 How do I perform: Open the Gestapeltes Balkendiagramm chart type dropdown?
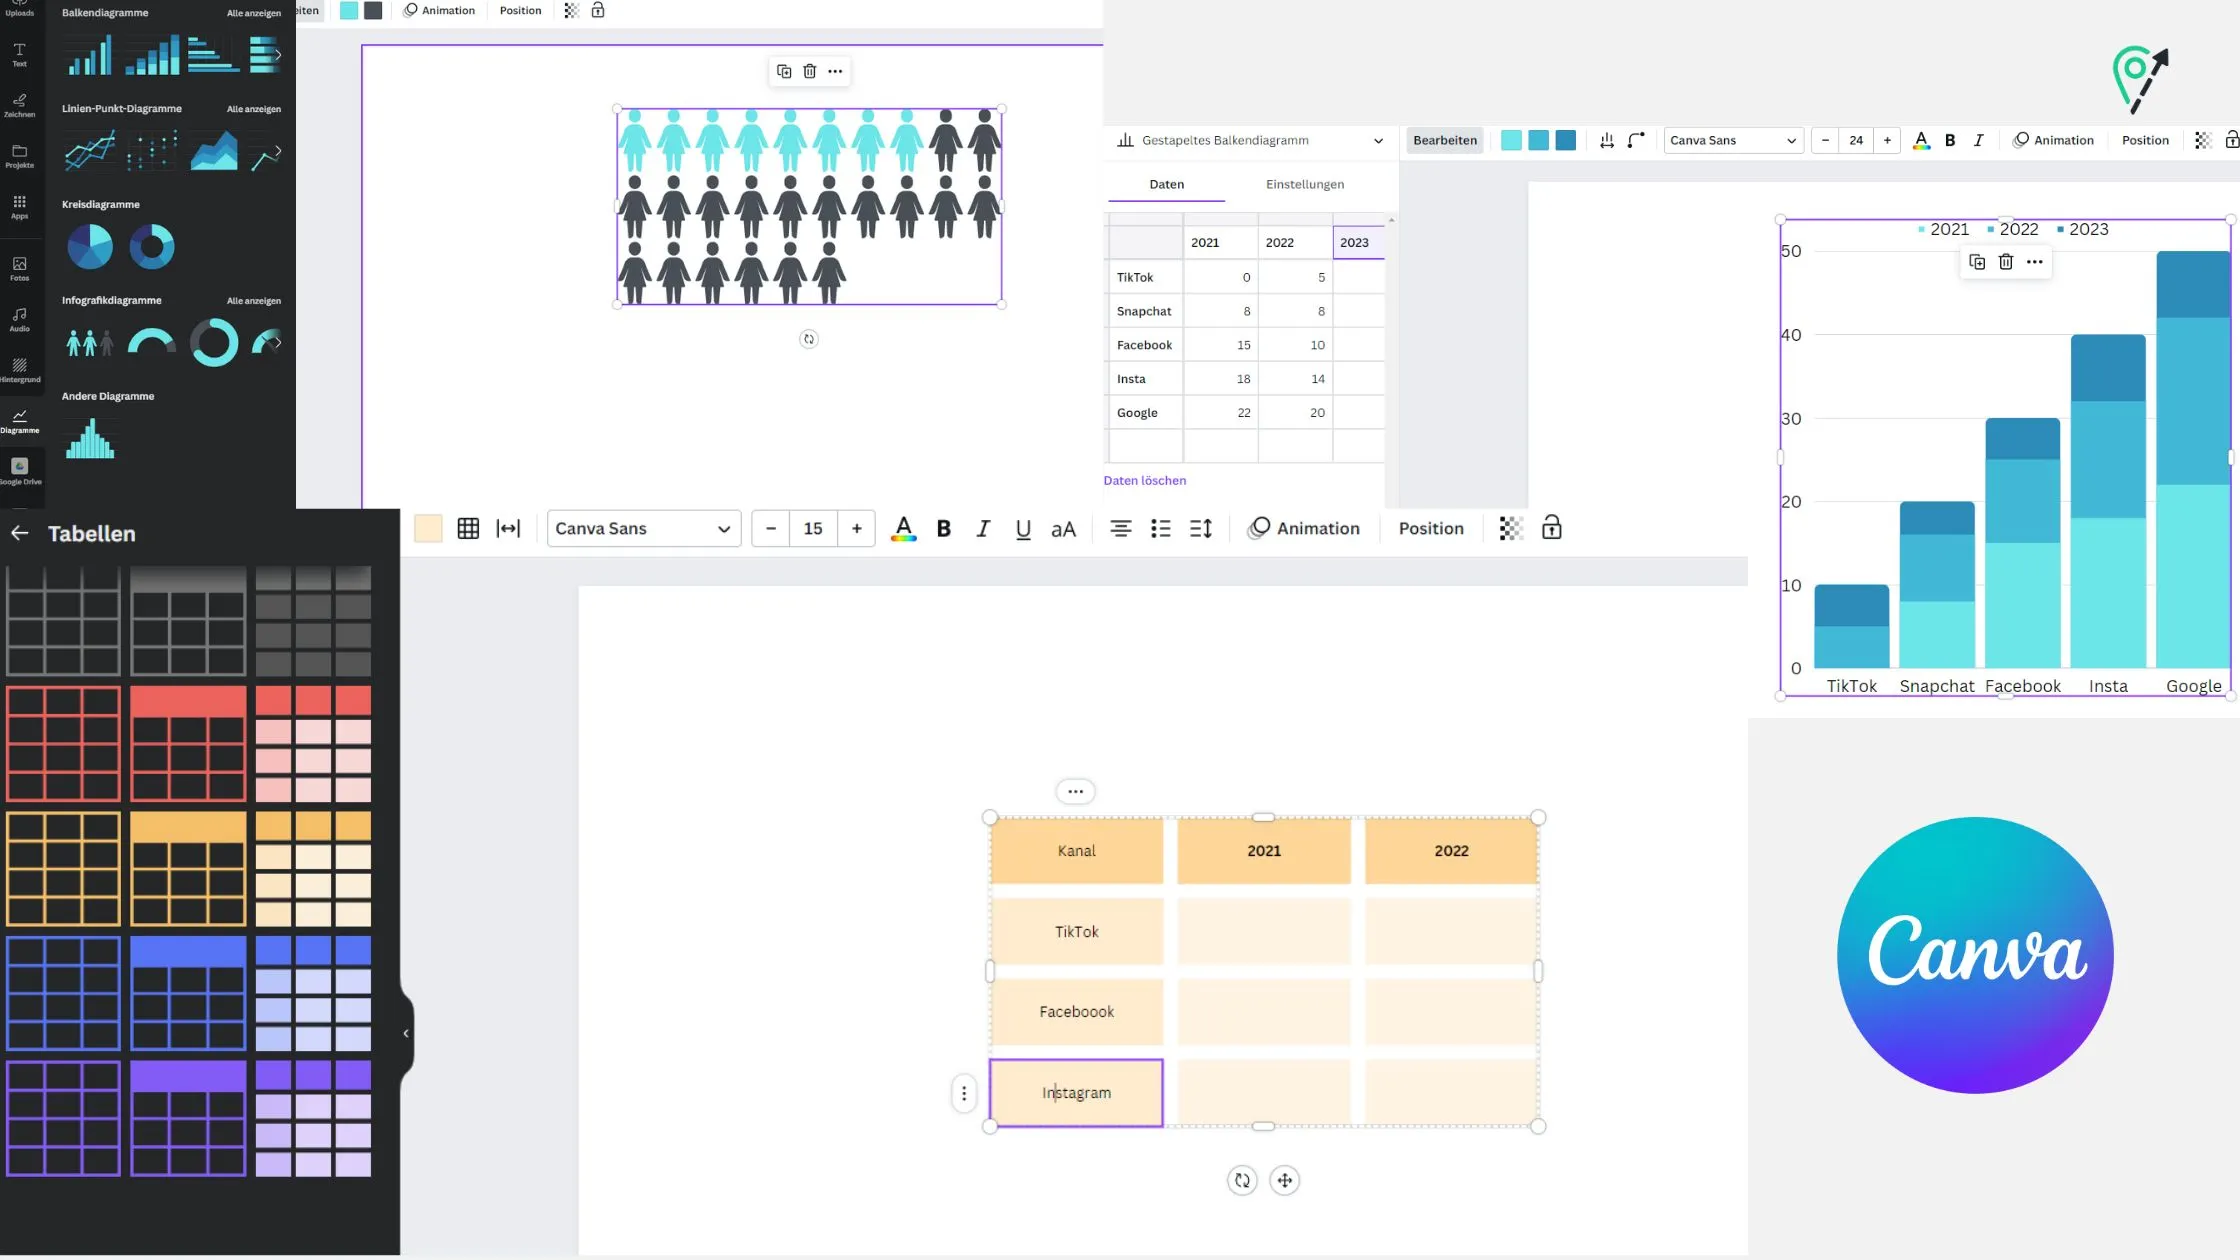1250,140
